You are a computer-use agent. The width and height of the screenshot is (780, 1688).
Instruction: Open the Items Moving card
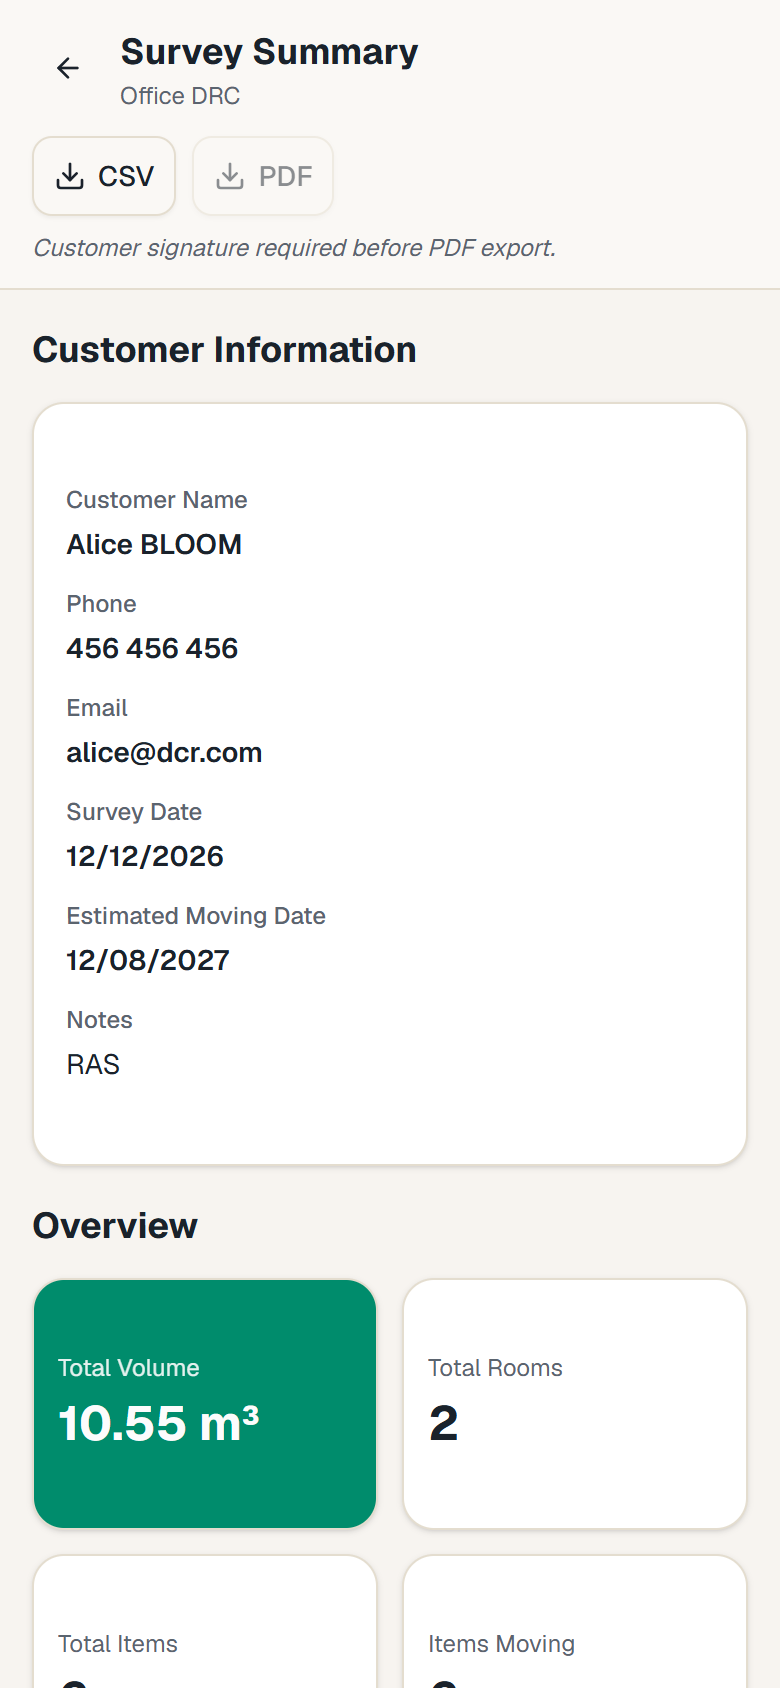[575, 1622]
